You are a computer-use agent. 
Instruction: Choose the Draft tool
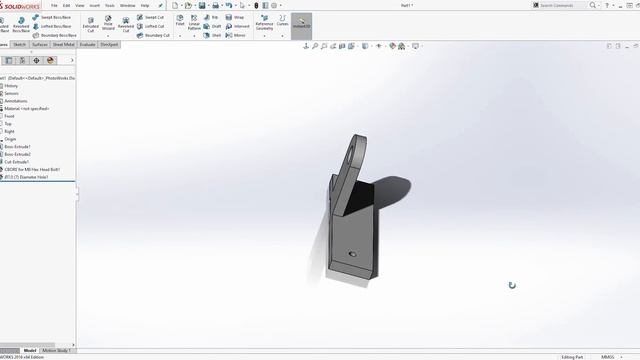click(212, 26)
